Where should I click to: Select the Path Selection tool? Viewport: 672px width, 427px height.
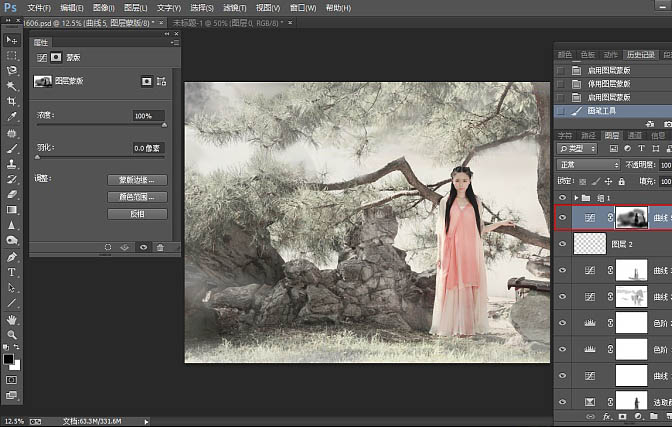tap(12, 288)
